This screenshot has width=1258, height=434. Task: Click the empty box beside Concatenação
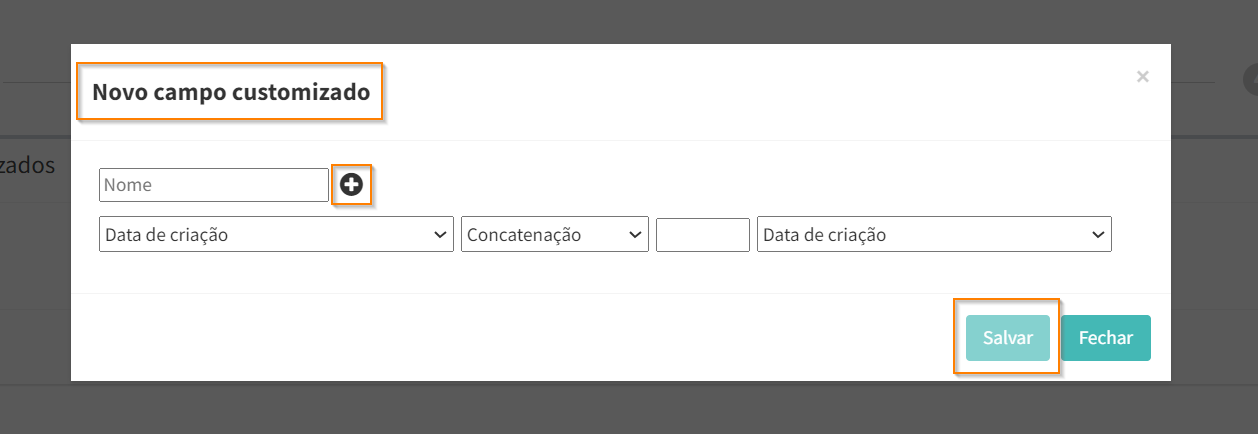pos(702,235)
